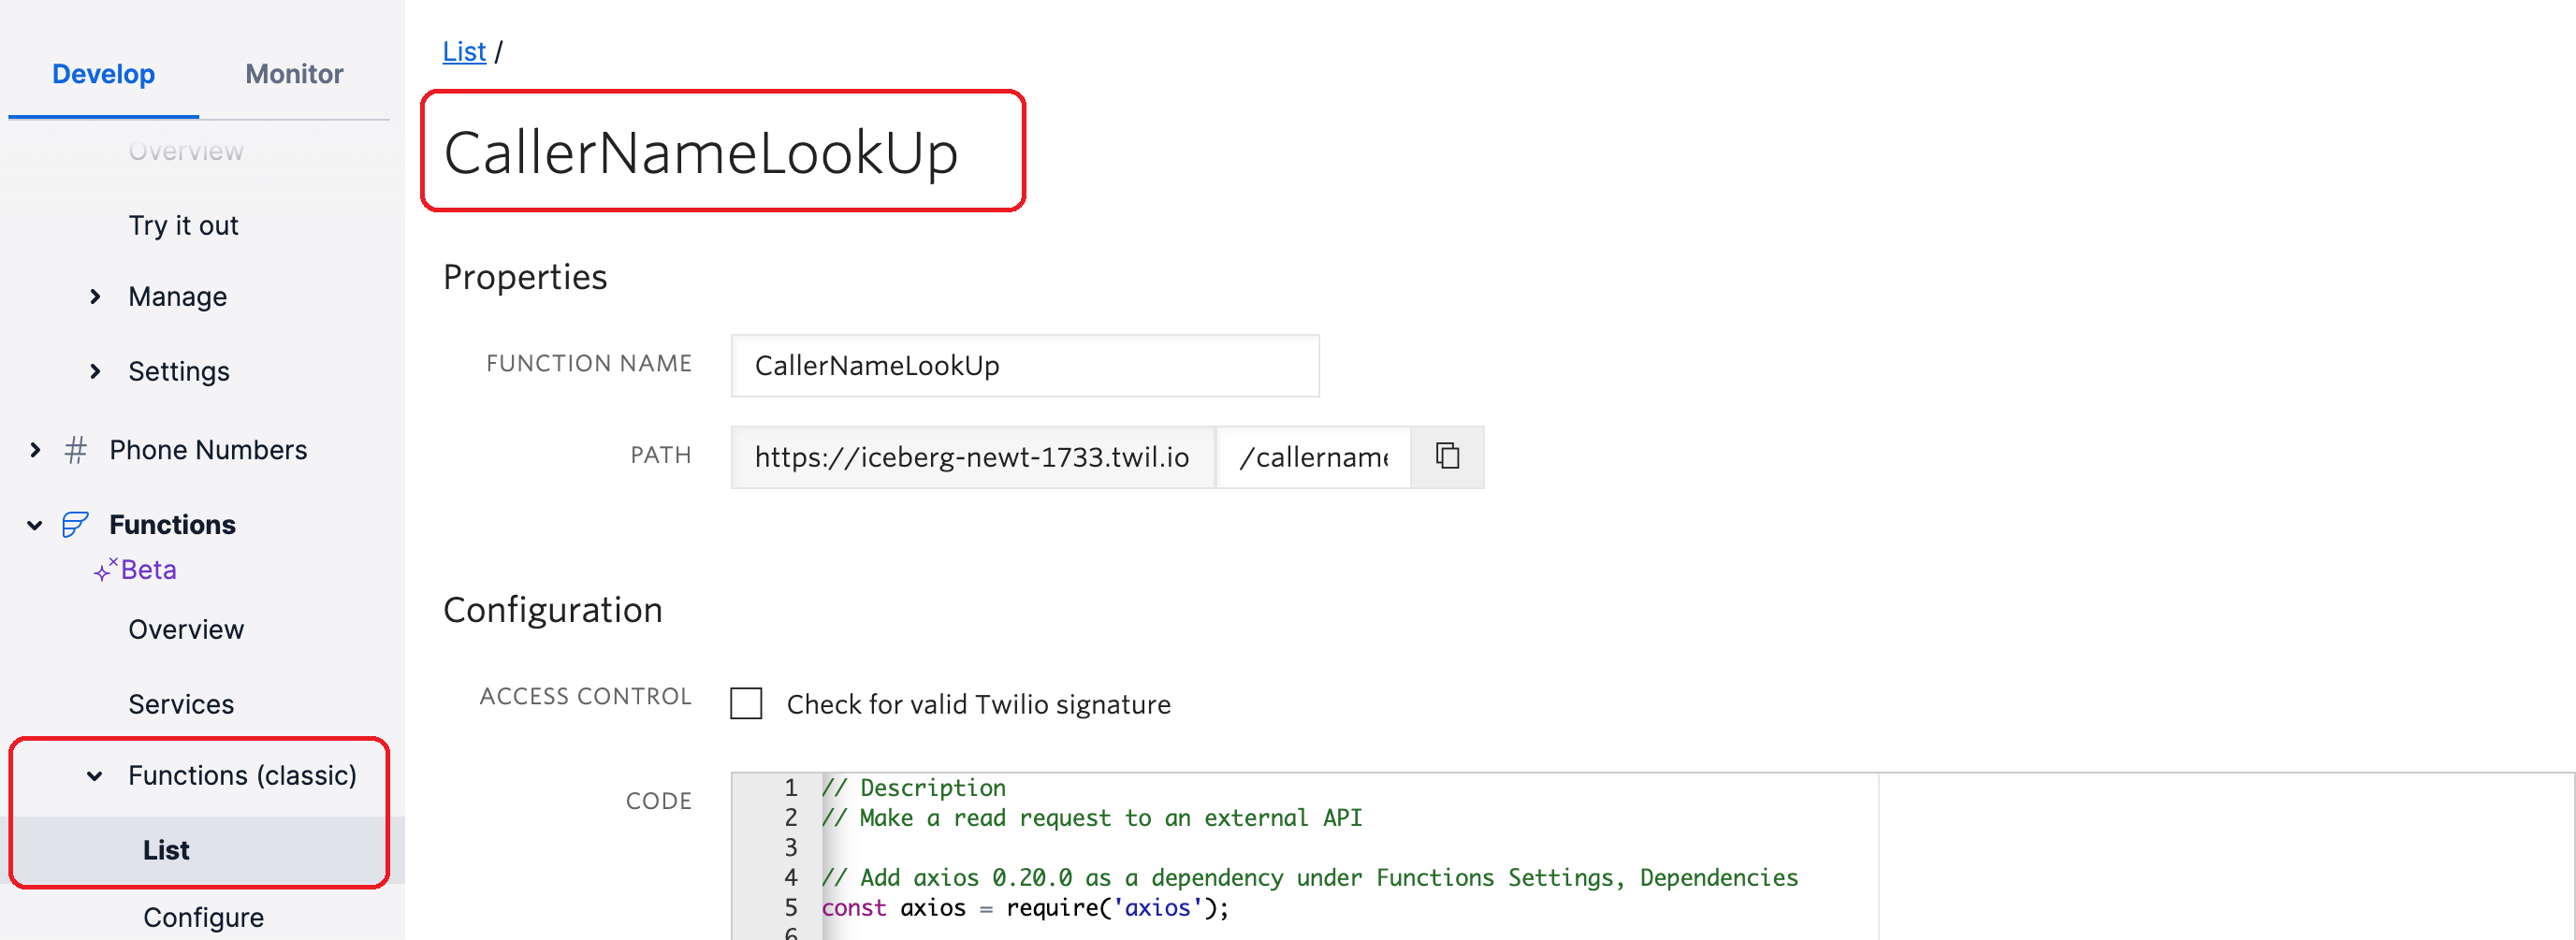
Task: Open Configure in sidebar
Action: [203, 918]
